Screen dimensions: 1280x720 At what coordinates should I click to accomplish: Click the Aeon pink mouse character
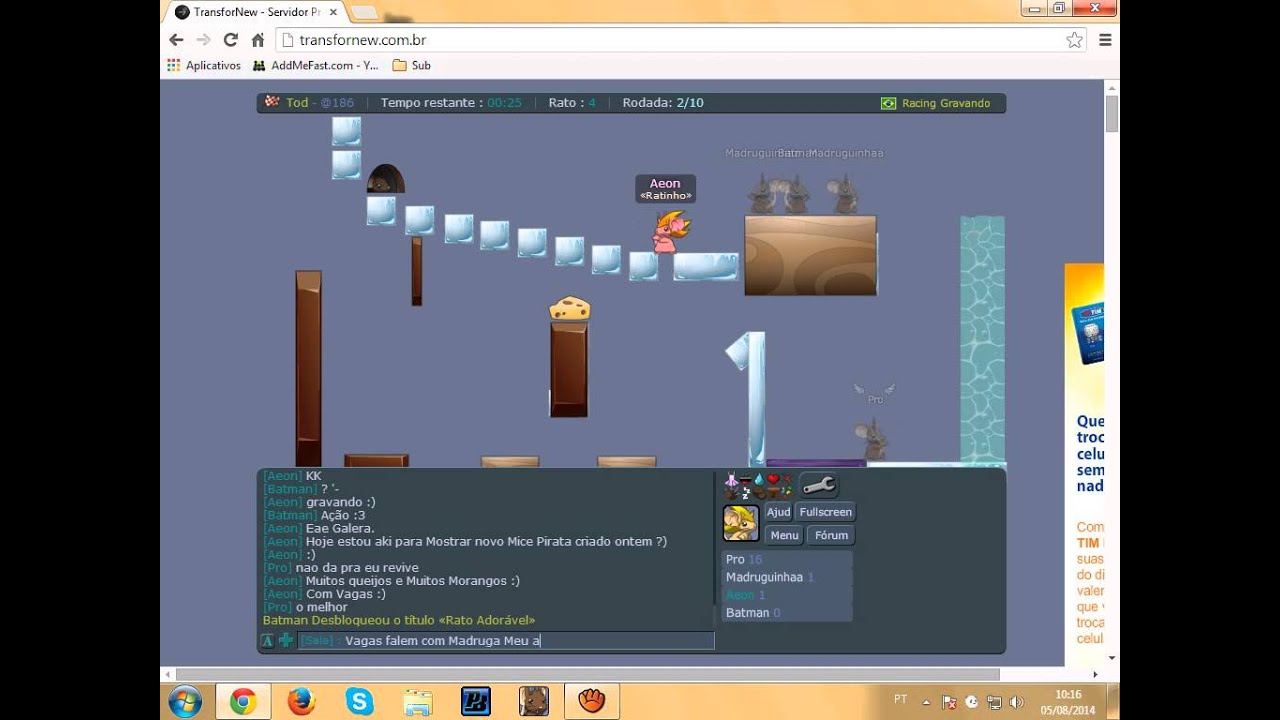pyautogui.click(x=670, y=232)
